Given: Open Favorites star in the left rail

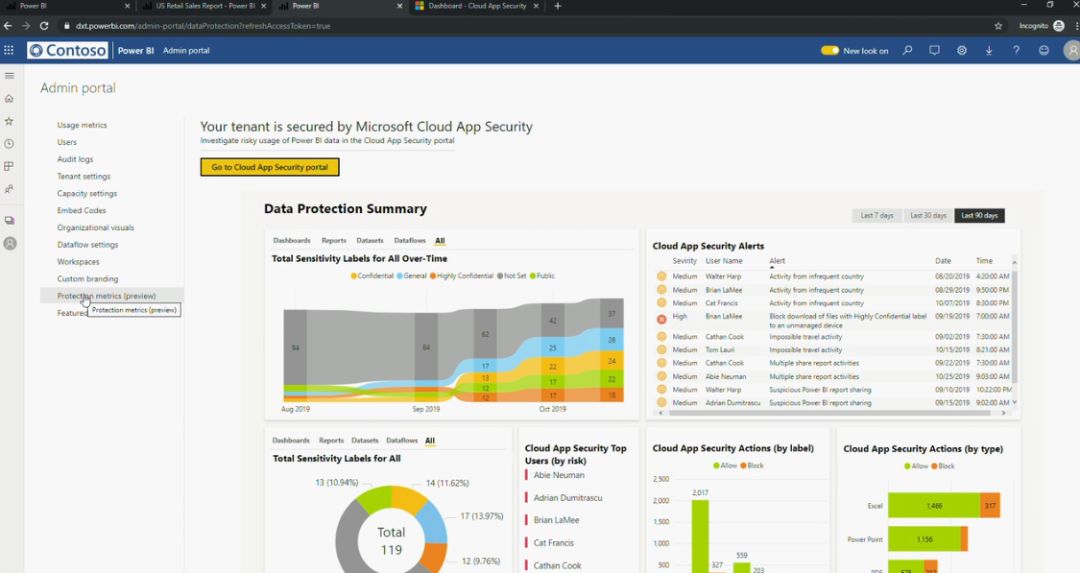Looking at the screenshot, I should (10, 121).
